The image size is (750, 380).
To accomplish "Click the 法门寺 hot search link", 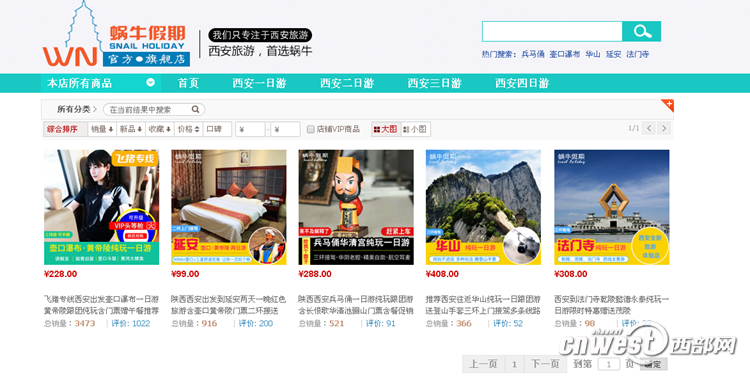I will point(638,54).
